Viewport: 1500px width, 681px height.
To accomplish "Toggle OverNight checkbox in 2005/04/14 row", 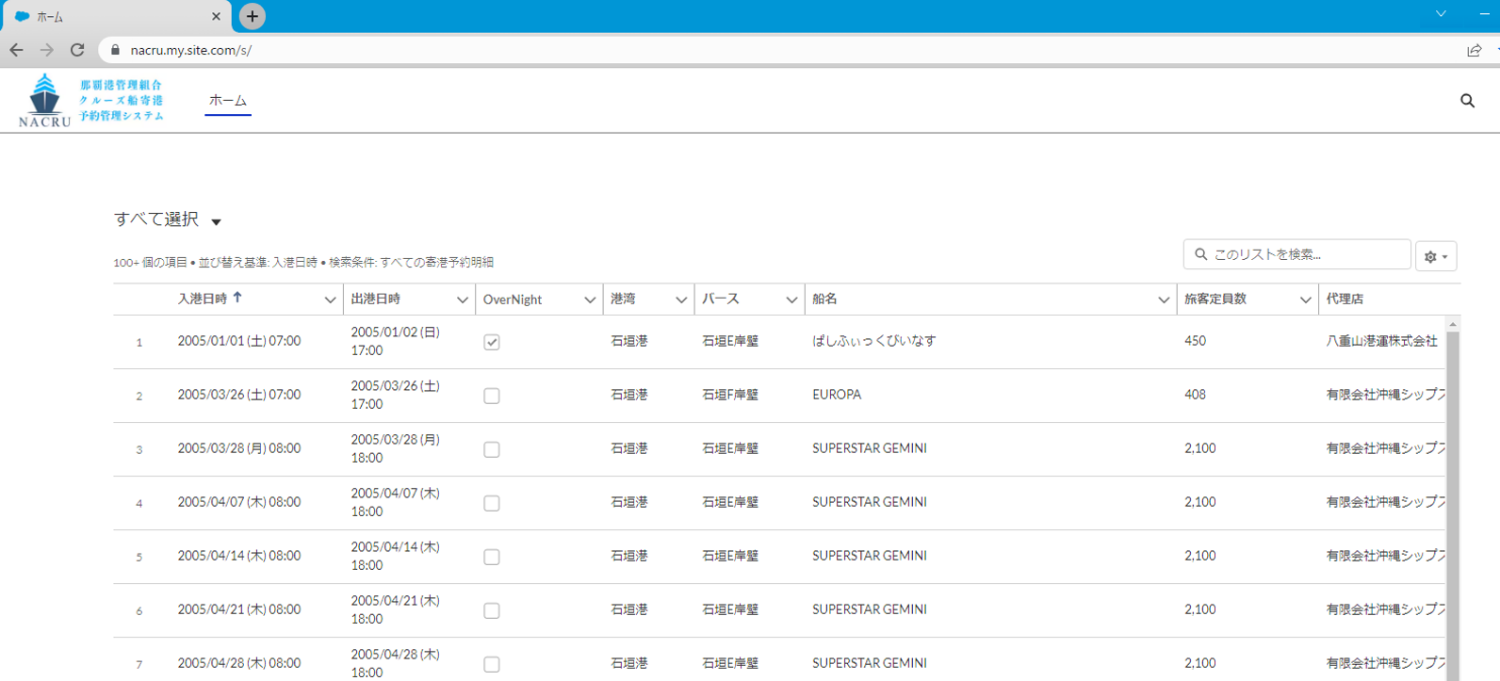I will pyautogui.click(x=491, y=557).
